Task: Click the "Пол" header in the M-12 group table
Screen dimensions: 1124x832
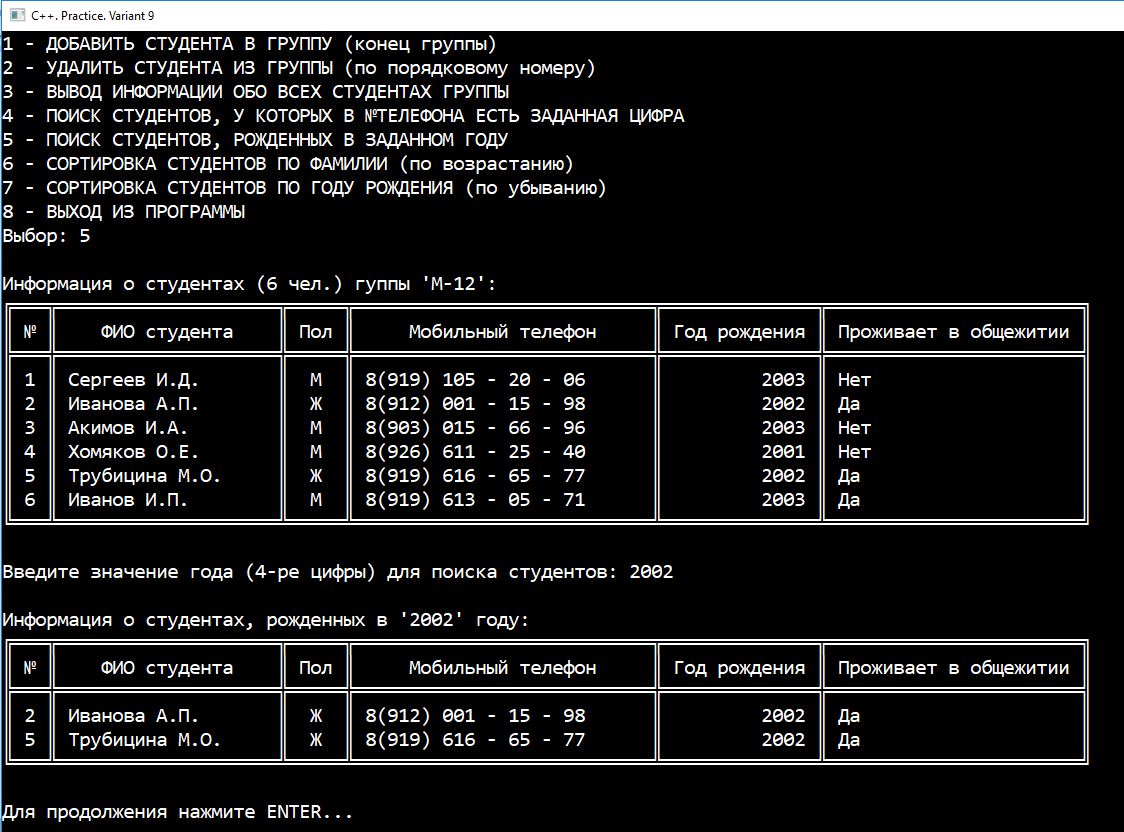Action: (x=315, y=332)
